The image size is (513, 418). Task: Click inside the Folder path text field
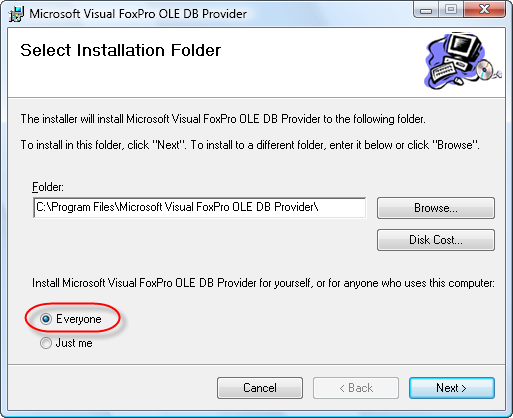tap(200, 208)
